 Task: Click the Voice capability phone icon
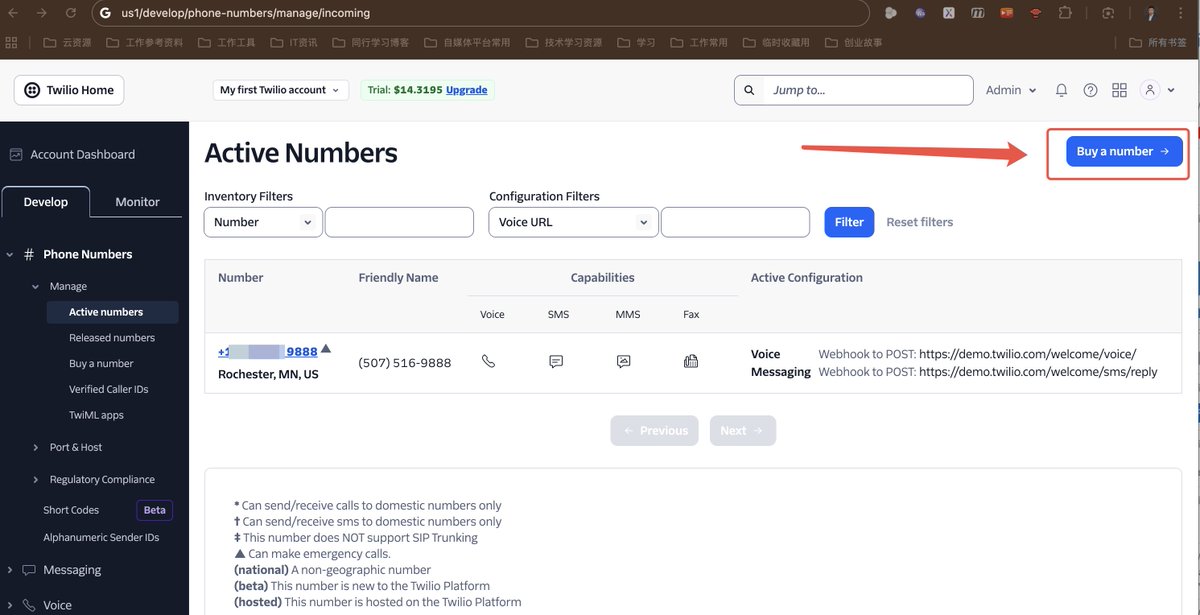tap(488, 361)
